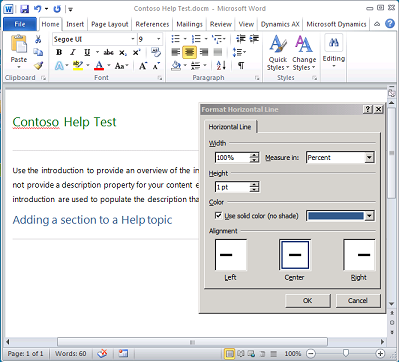Viewport: 399px width, 362px height.
Task: Select the Center alignment option in dialog
Action: 295,255
